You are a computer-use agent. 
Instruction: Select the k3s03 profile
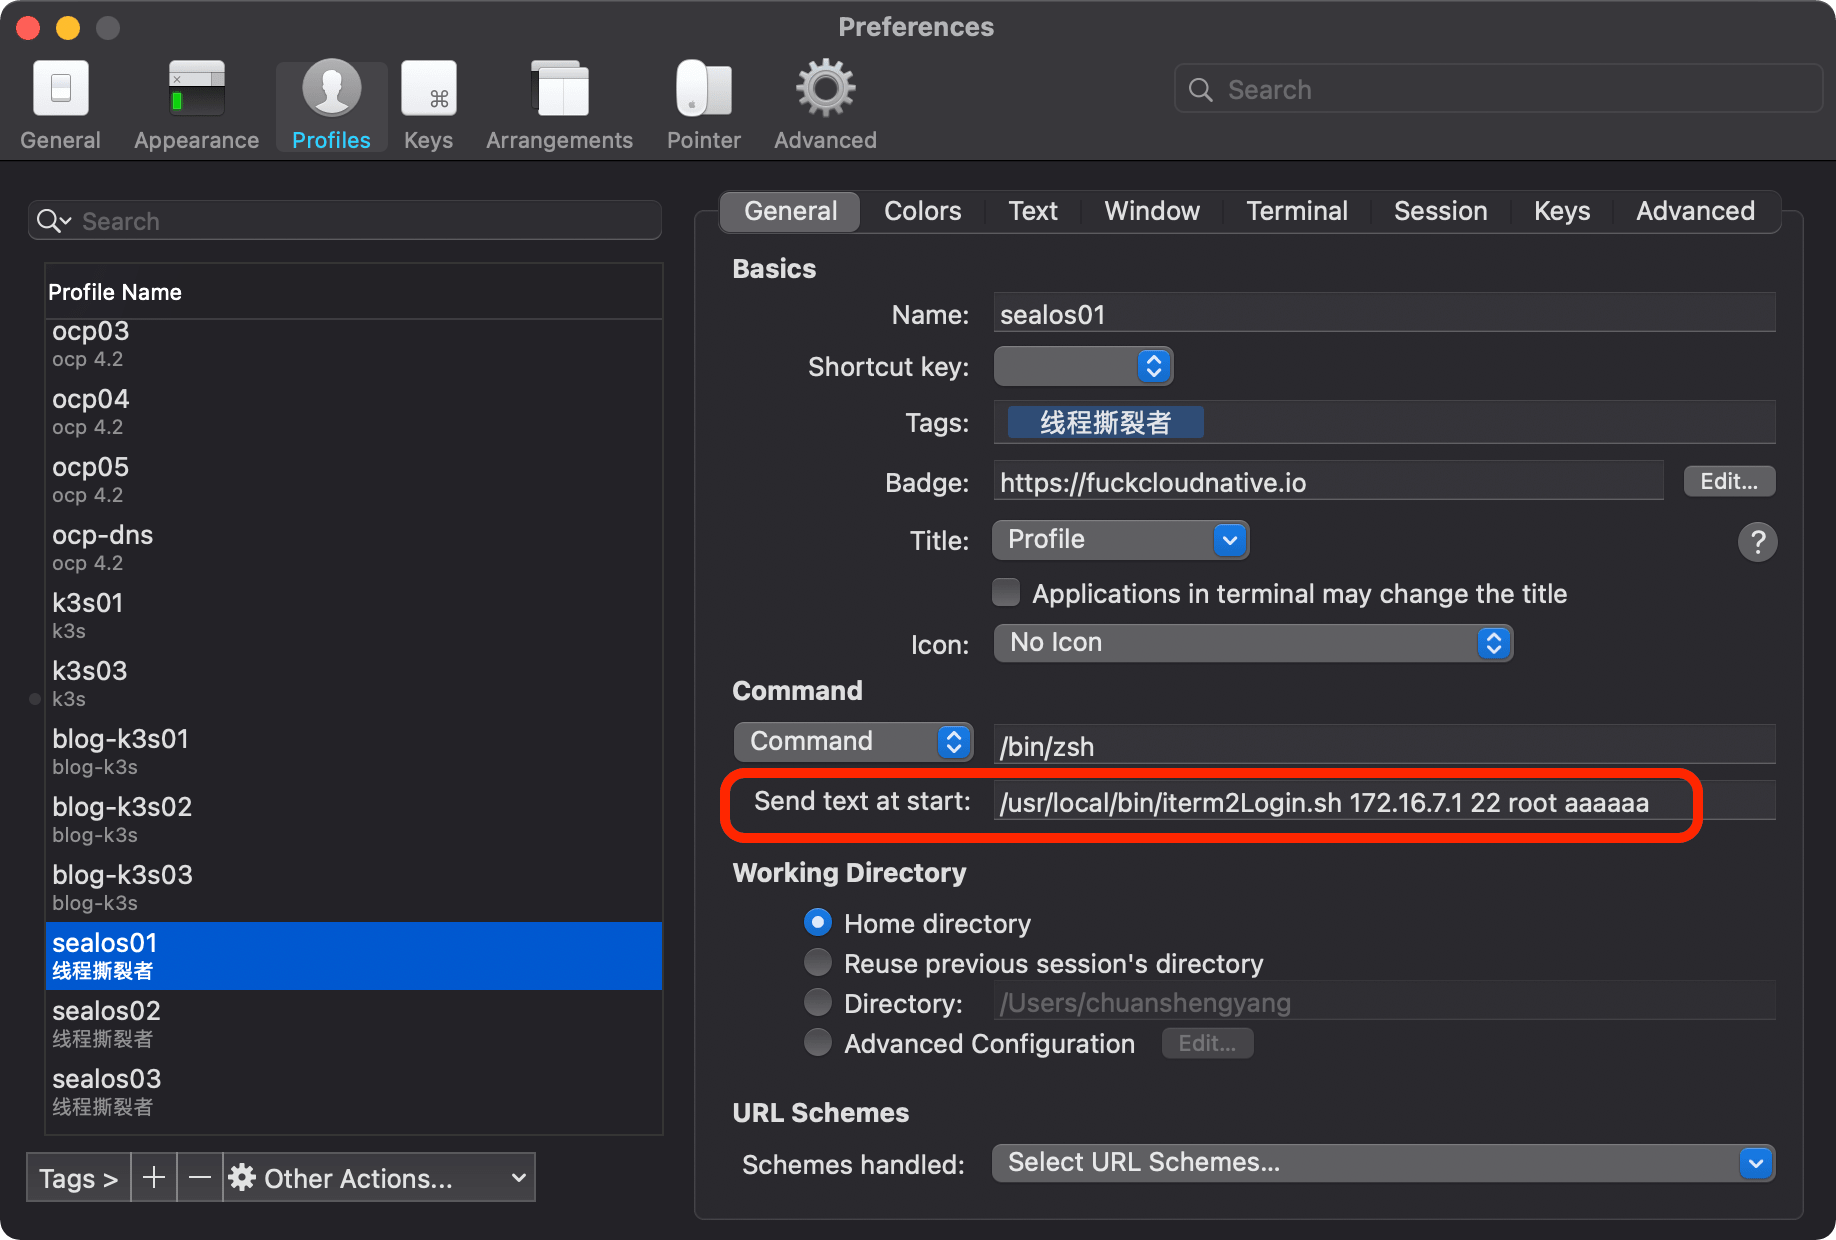pos(354,683)
